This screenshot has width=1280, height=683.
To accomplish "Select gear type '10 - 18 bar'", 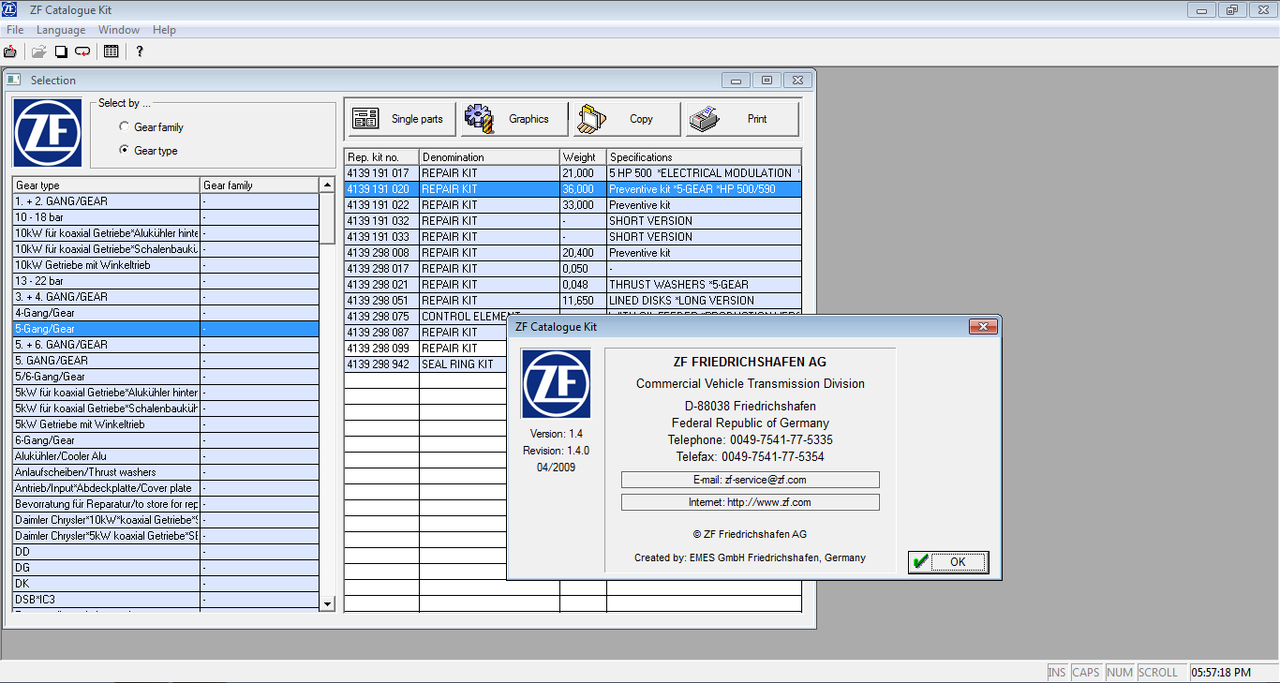I will pos(166,217).
